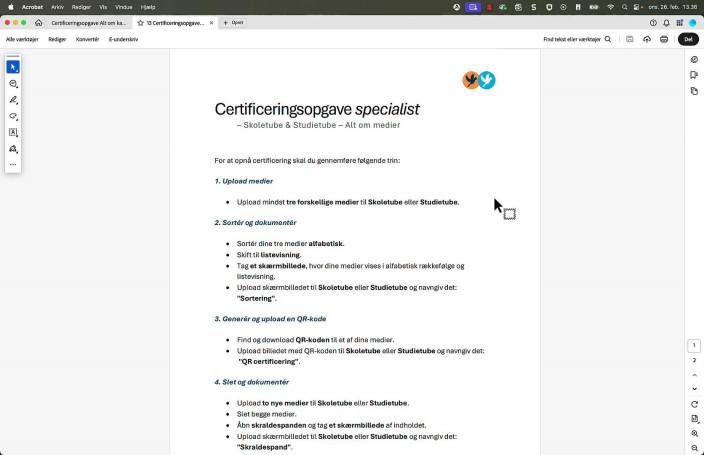Viewport: 704px width, 455px height.
Task: Click the page number 1 field
Action: [694, 346]
